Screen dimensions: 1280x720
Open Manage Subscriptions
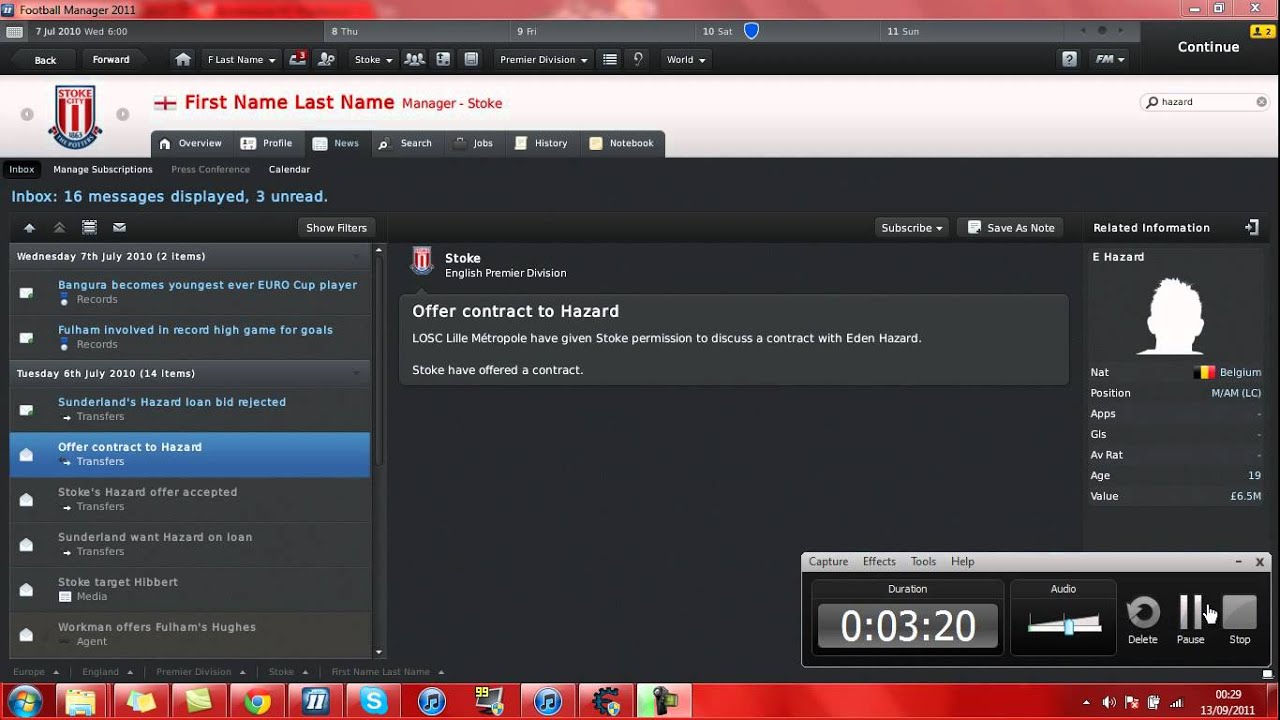[103, 170]
